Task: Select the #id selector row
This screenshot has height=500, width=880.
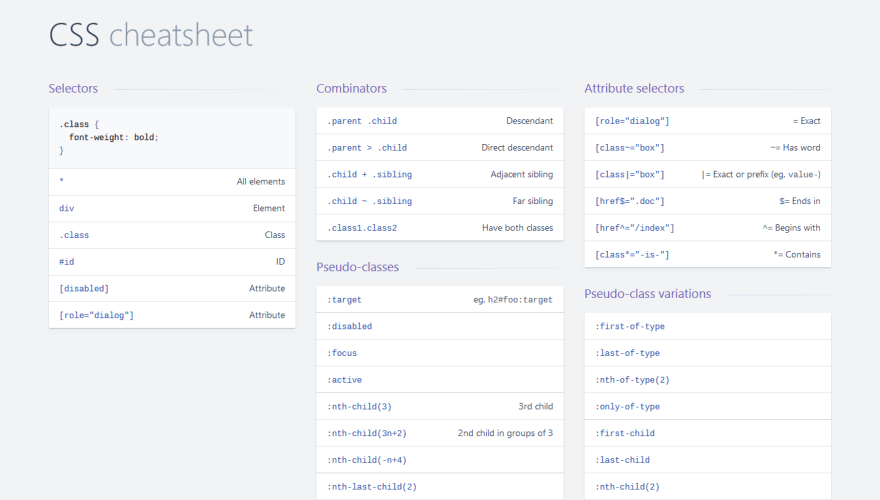Action: pyautogui.click(x=171, y=262)
